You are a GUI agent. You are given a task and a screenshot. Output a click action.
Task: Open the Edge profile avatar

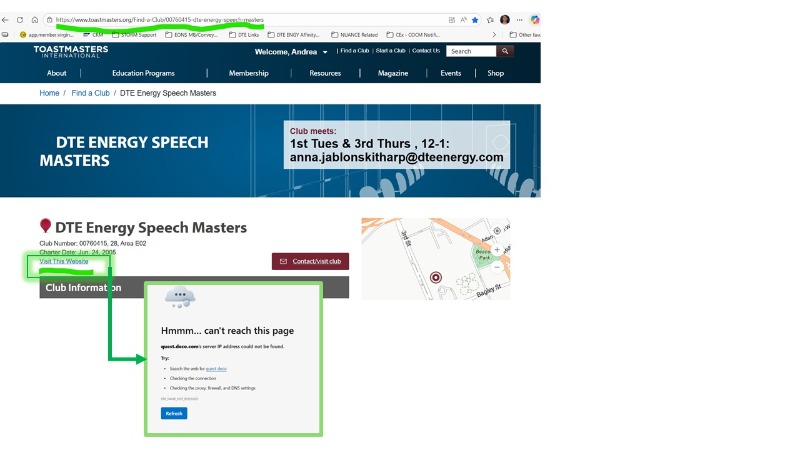click(505, 19)
